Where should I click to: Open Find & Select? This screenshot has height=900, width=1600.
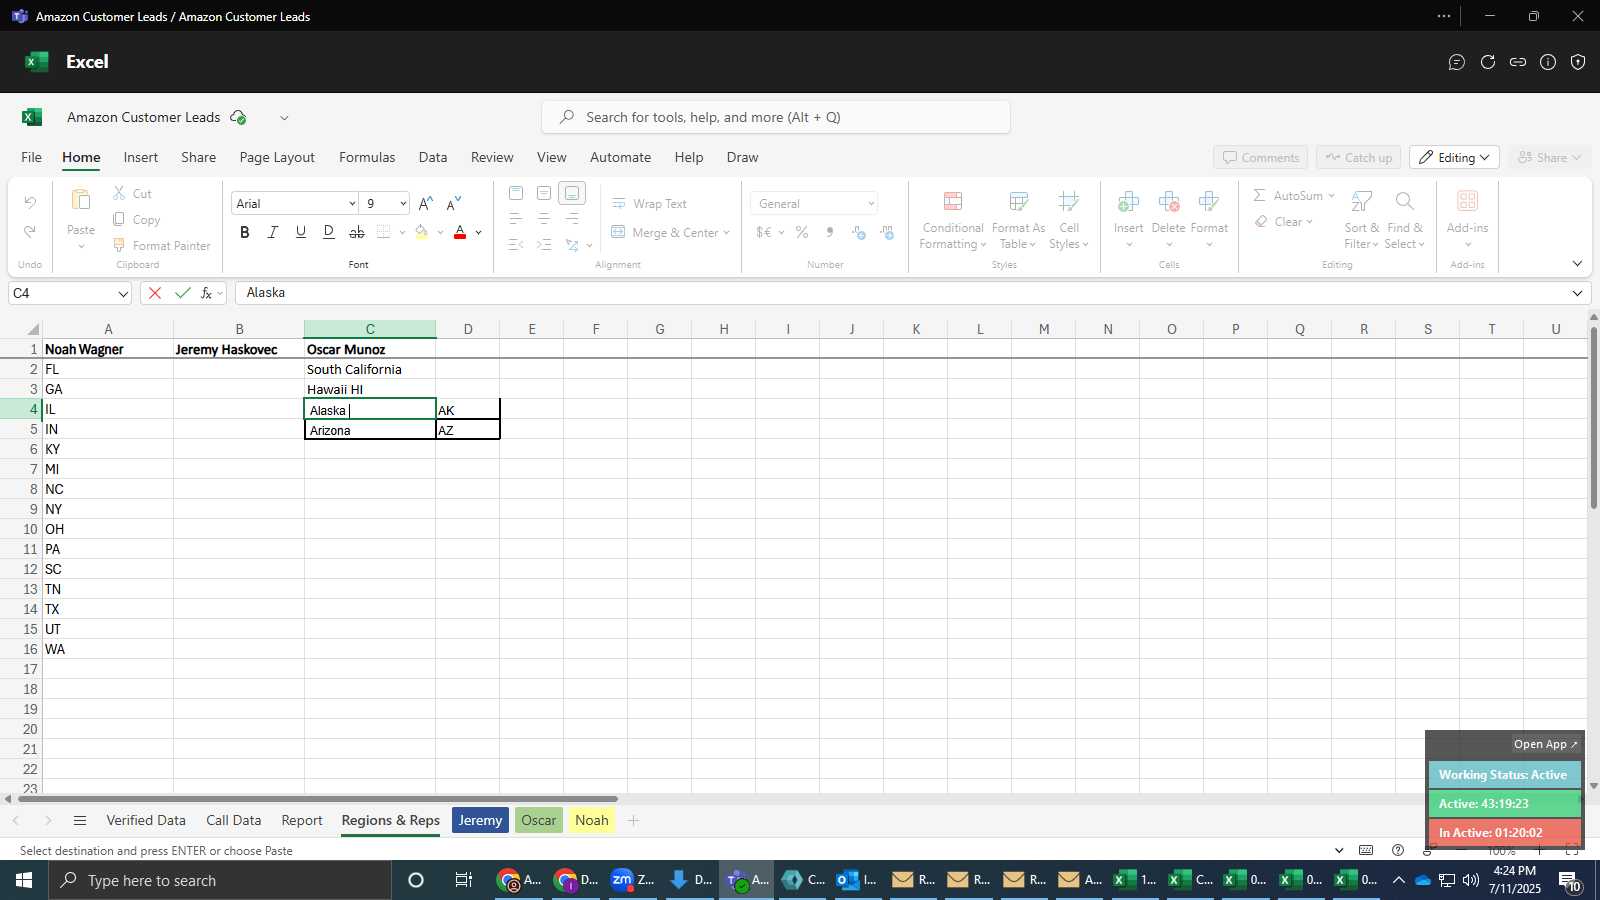[1405, 221]
